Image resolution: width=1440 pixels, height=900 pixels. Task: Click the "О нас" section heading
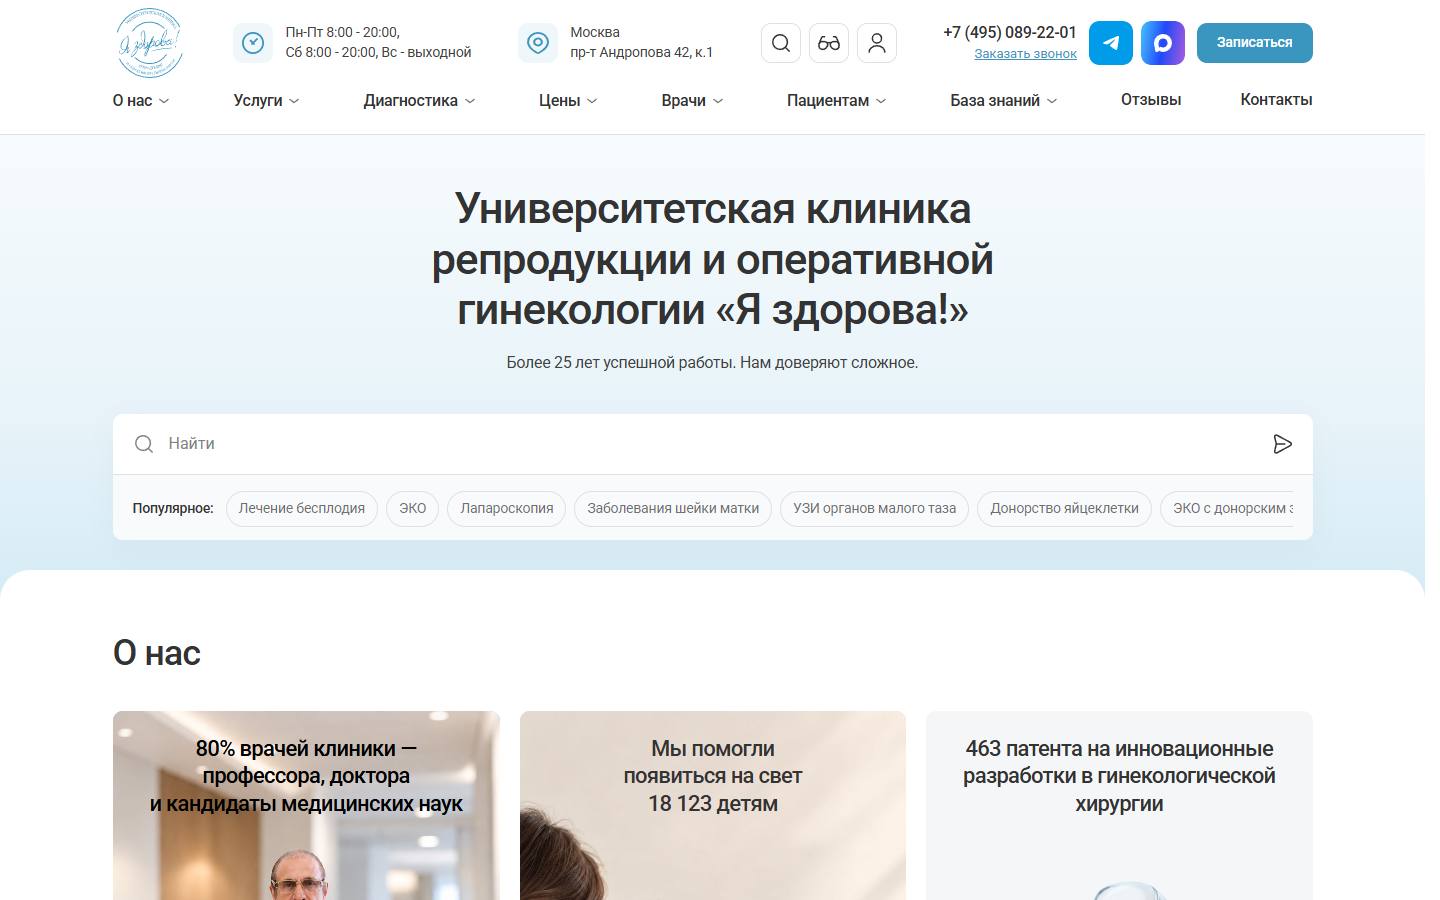coord(157,653)
